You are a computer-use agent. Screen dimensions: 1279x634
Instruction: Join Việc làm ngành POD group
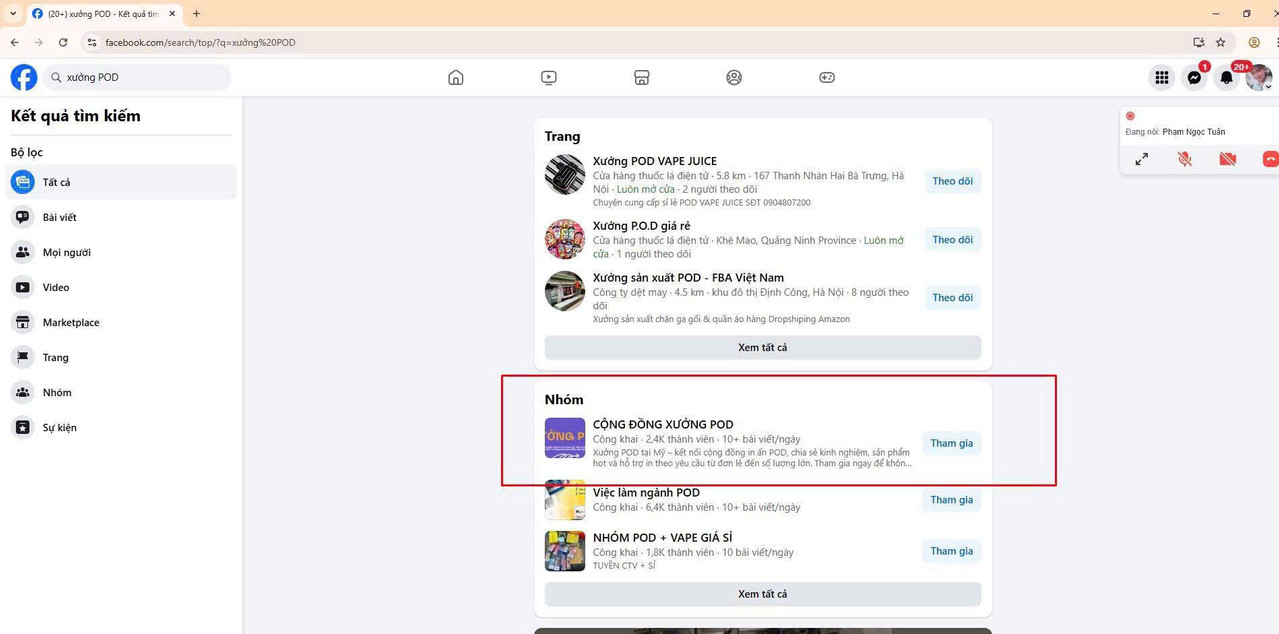coord(951,500)
